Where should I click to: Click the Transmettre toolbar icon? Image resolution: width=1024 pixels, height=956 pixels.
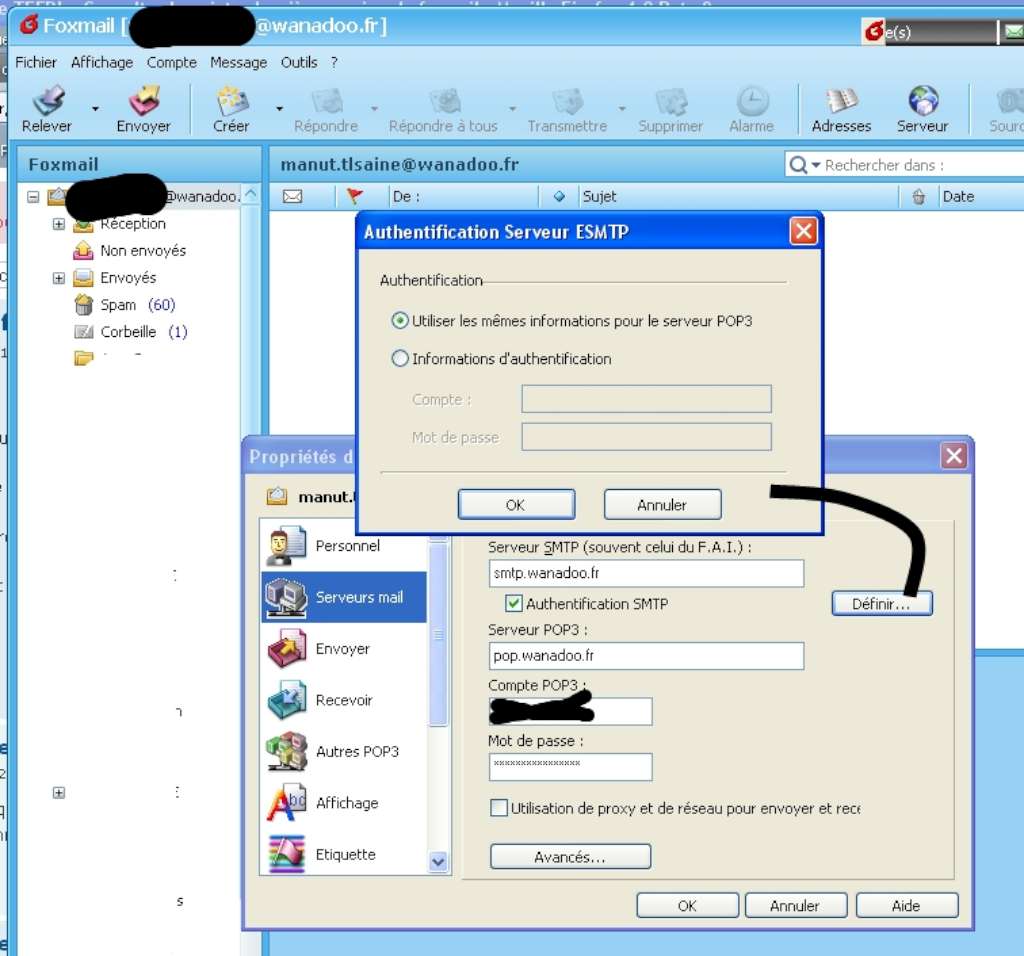tap(568, 101)
